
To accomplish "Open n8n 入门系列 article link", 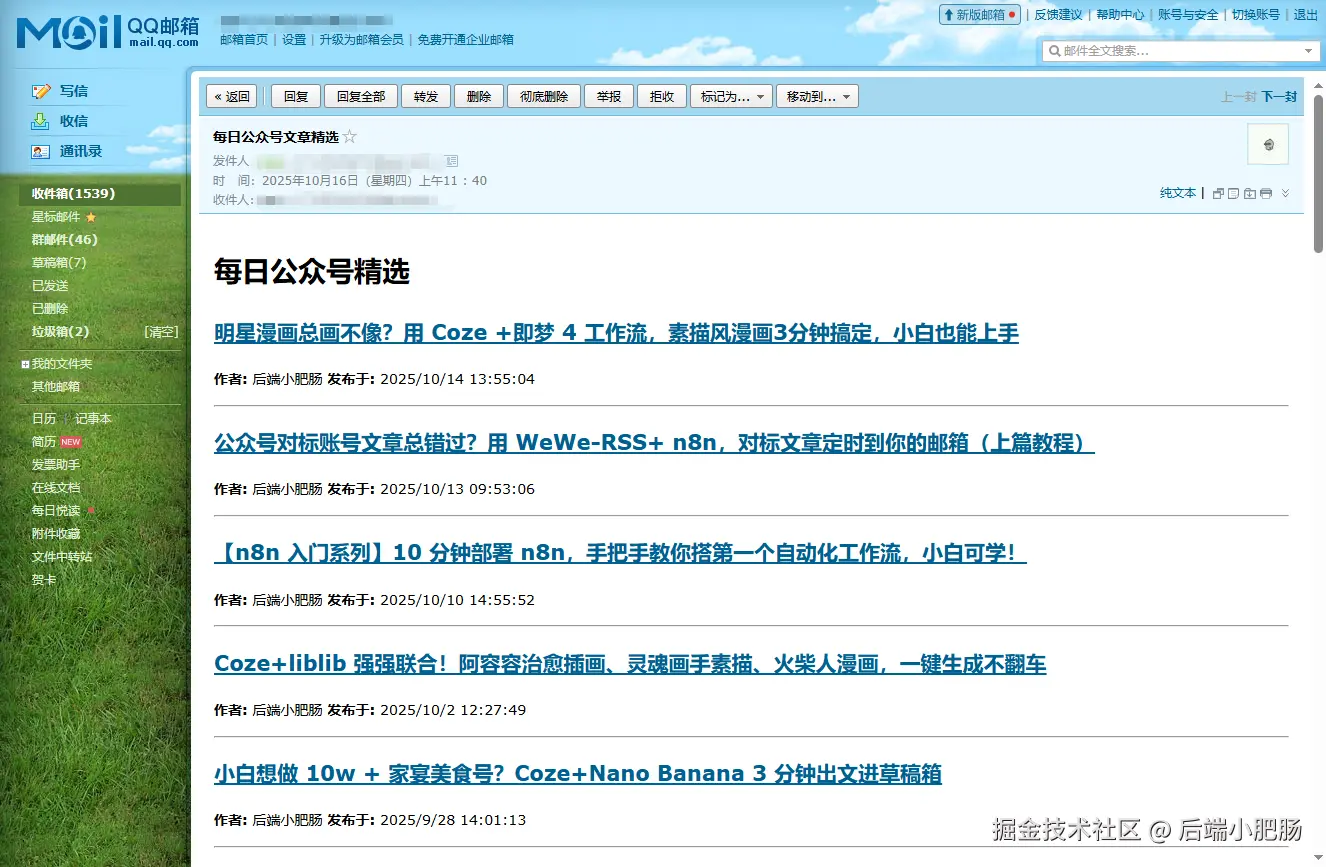I will pos(620,553).
